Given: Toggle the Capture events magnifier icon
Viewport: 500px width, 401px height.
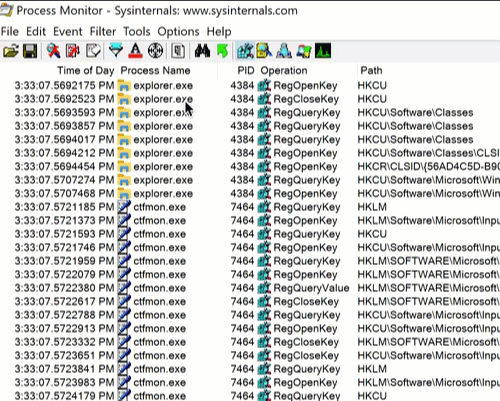Looking at the screenshot, I should (53, 51).
